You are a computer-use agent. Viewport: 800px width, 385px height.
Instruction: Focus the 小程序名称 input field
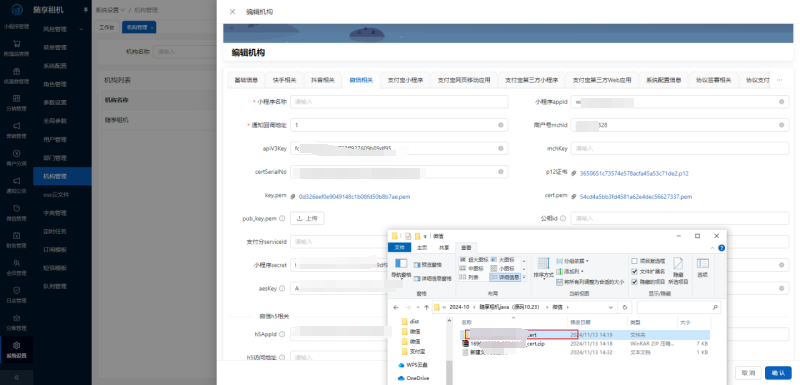(x=399, y=101)
